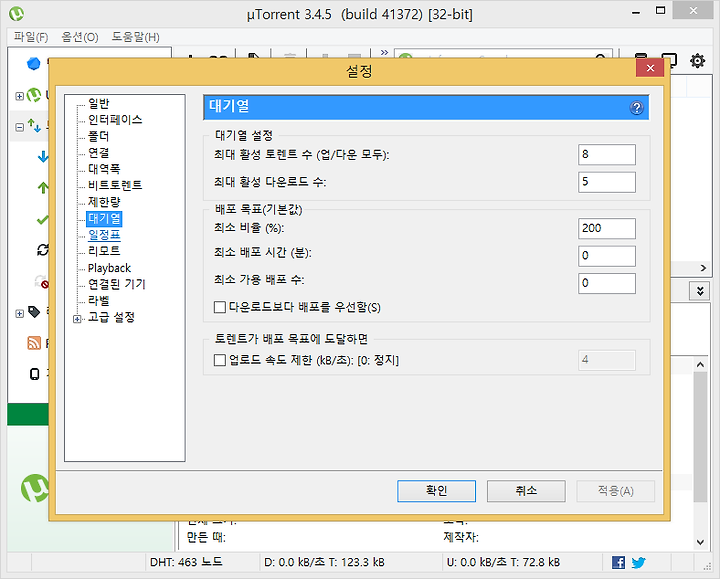Image resolution: width=720 pixels, height=579 pixels.
Task: Click the detail pane vertical scrollbar thumb
Action: click(x=700, y=437)
